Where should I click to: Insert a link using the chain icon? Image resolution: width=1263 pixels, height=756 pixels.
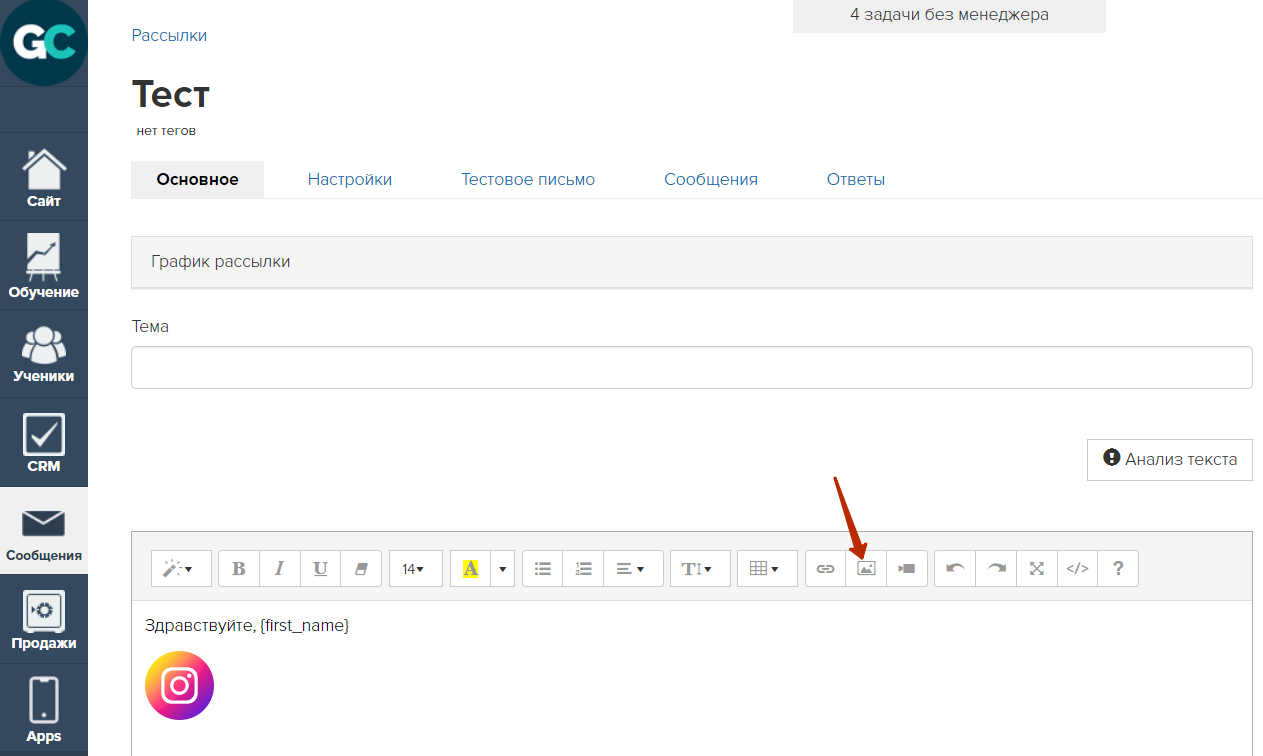point(825,568)
